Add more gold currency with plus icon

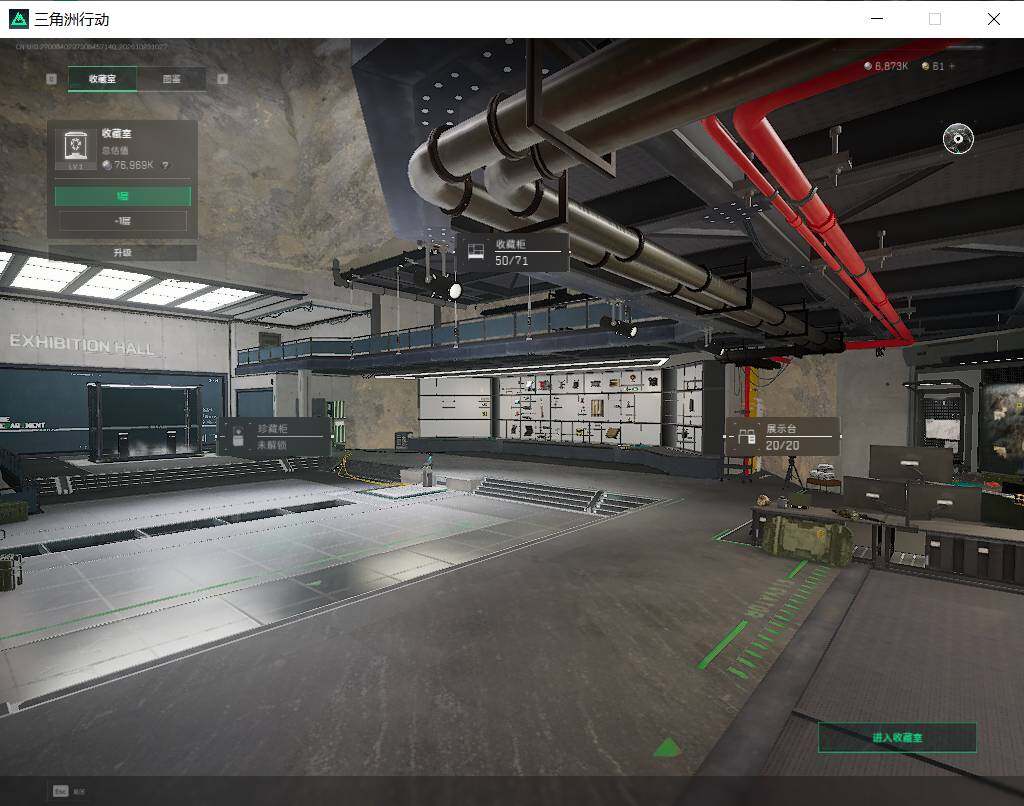(x=952, y=66)
